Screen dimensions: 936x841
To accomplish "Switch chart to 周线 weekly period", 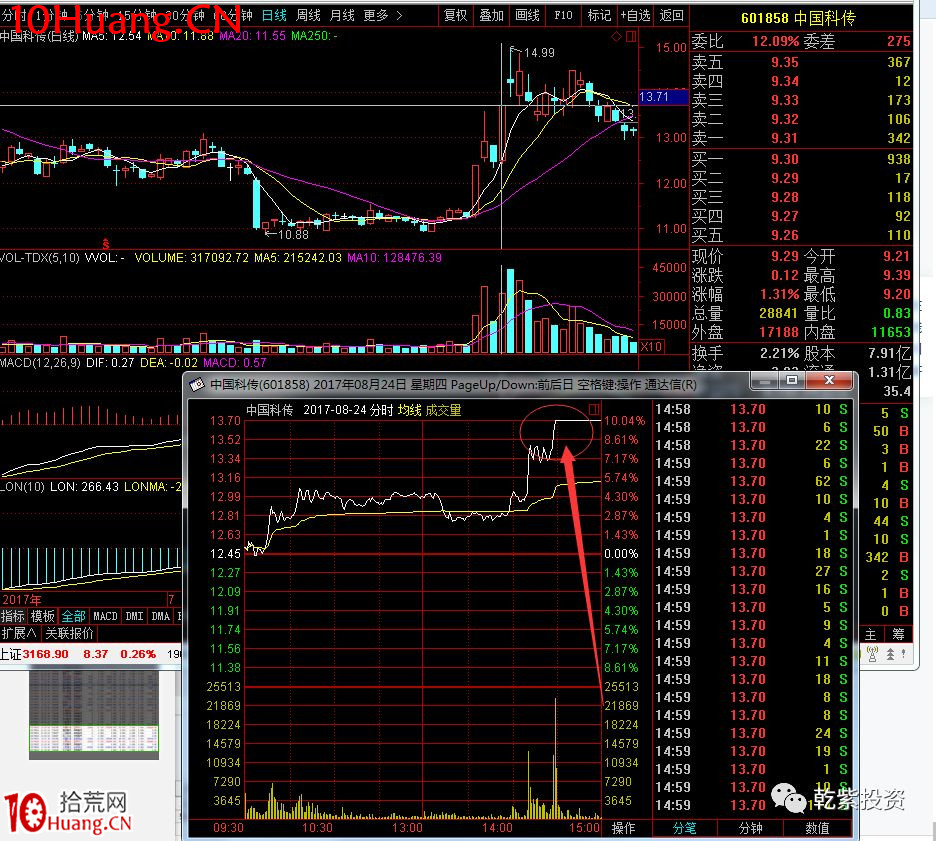I will click(x=308, y=16).
